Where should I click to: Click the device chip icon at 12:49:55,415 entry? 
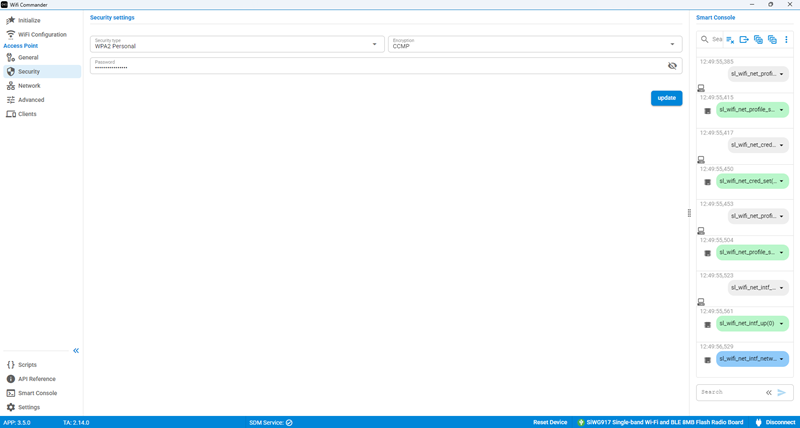[708, 111]
